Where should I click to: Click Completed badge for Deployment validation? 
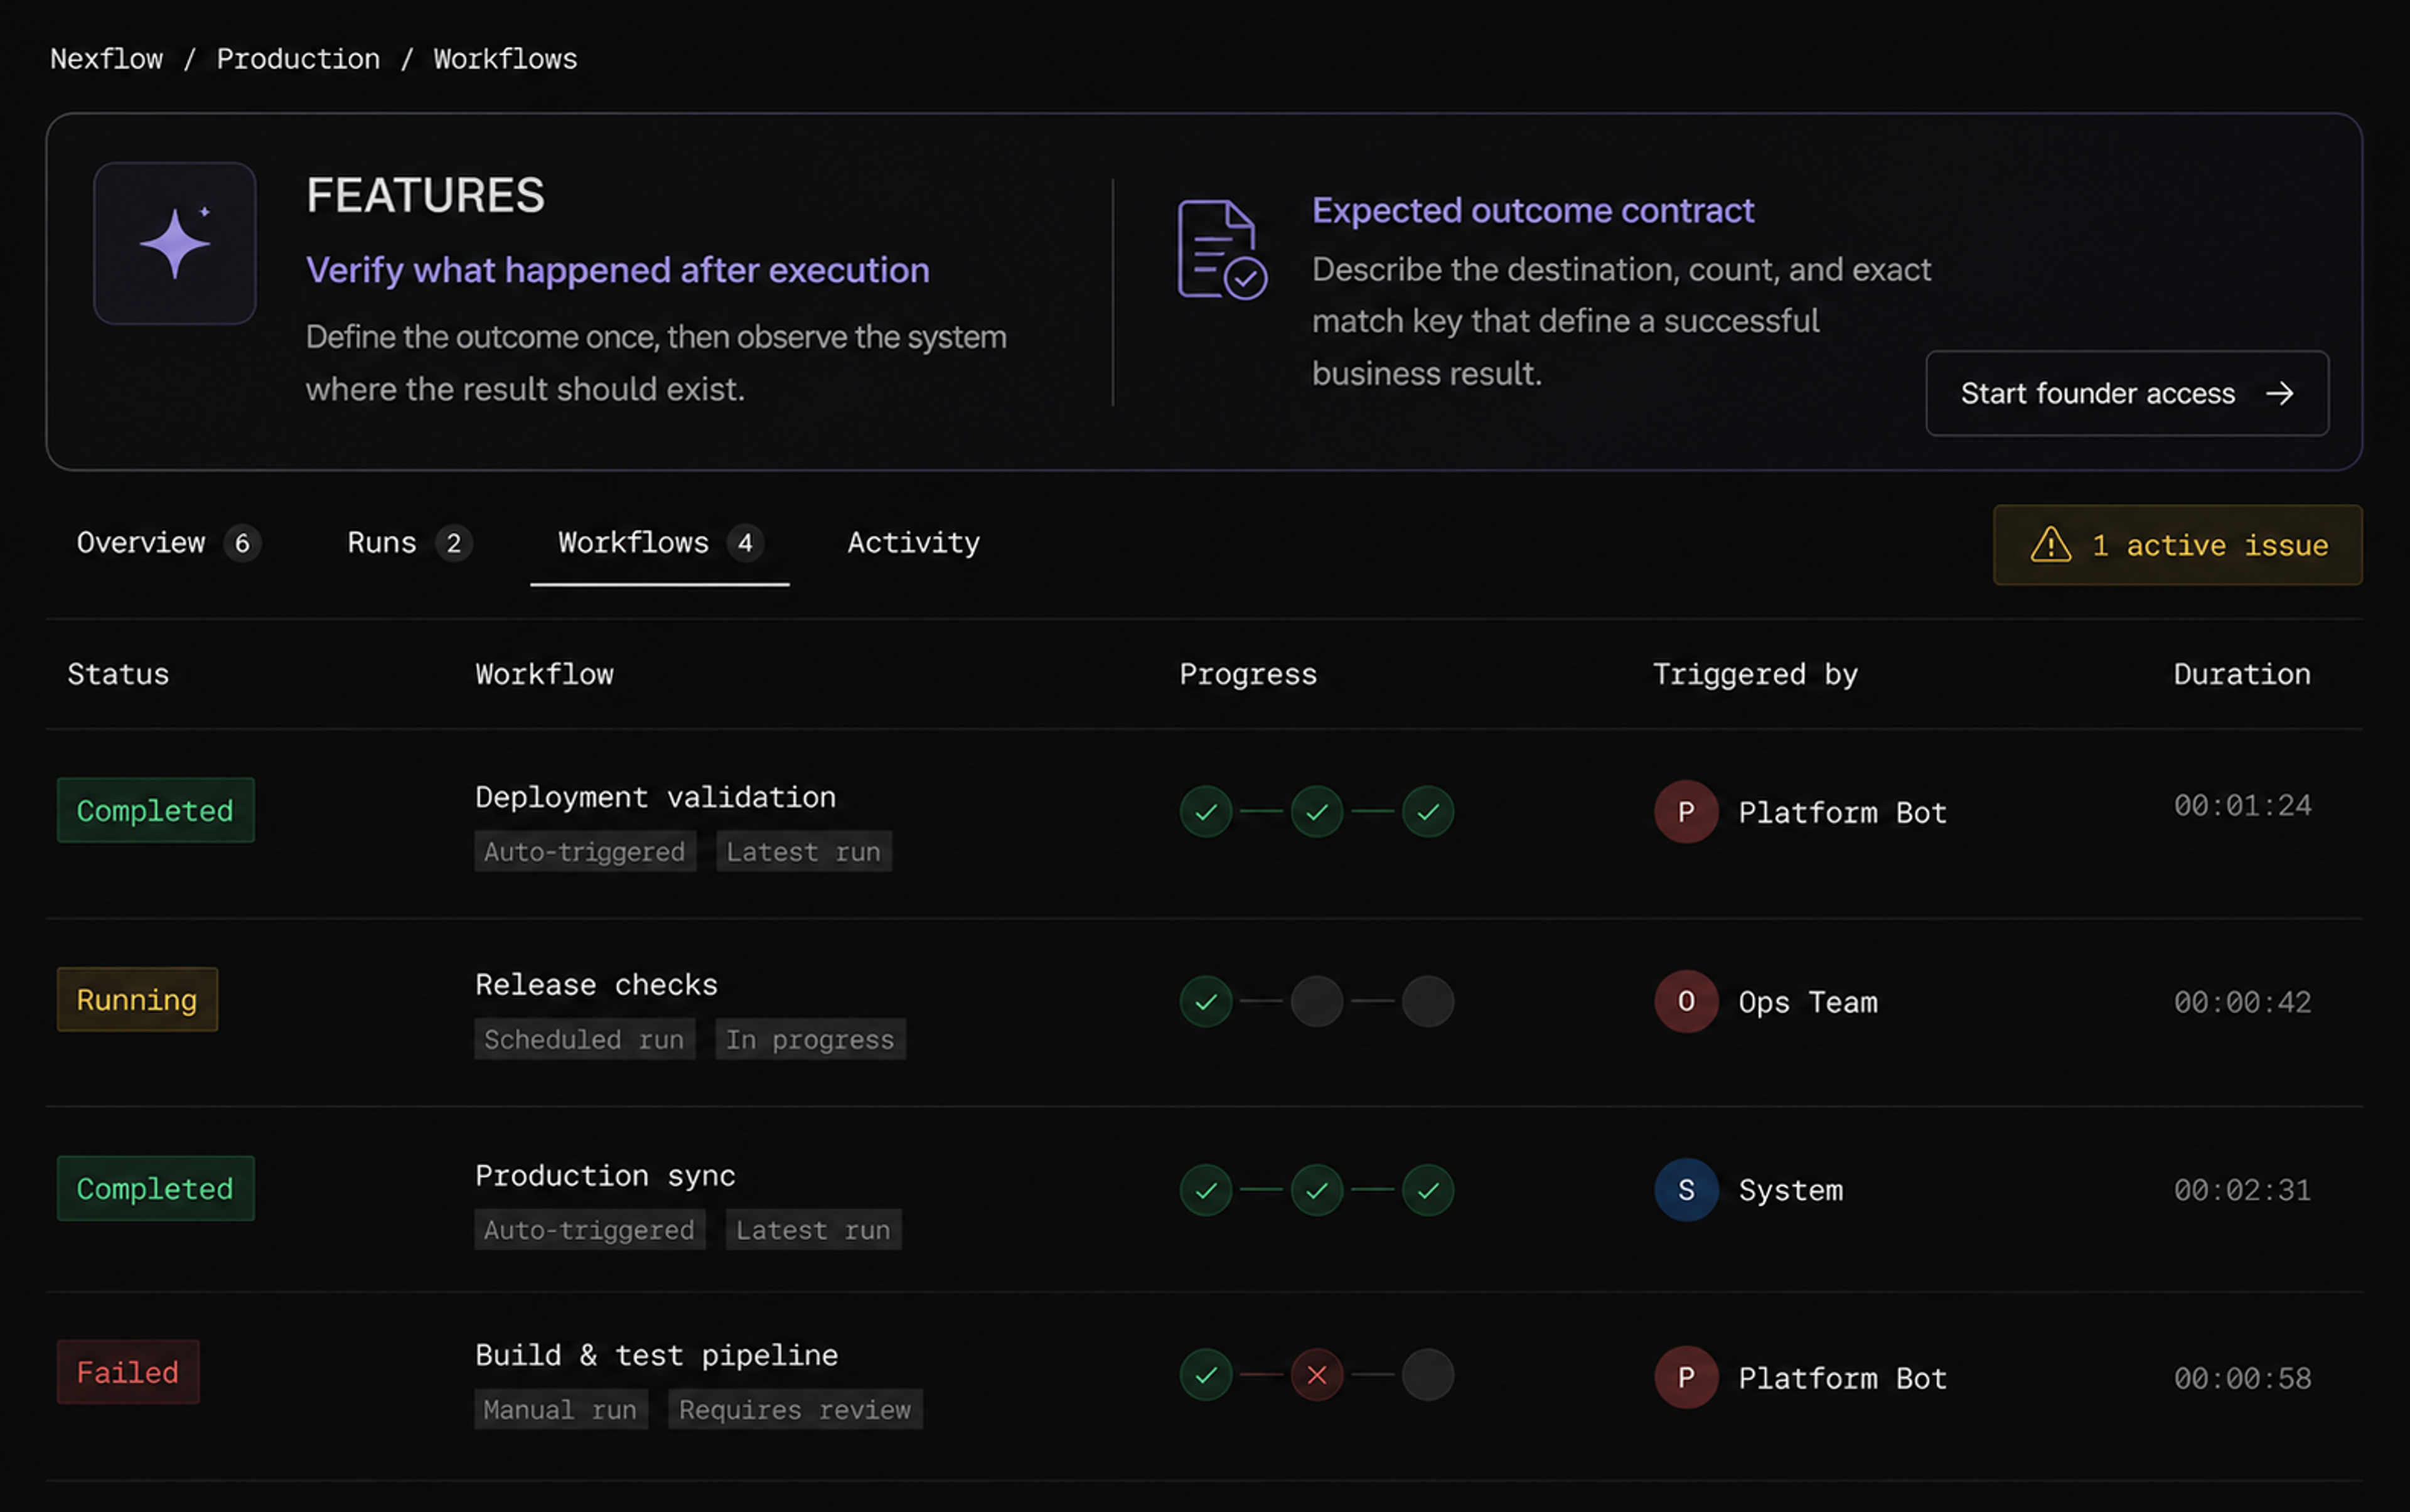click(x=156, y=810)
